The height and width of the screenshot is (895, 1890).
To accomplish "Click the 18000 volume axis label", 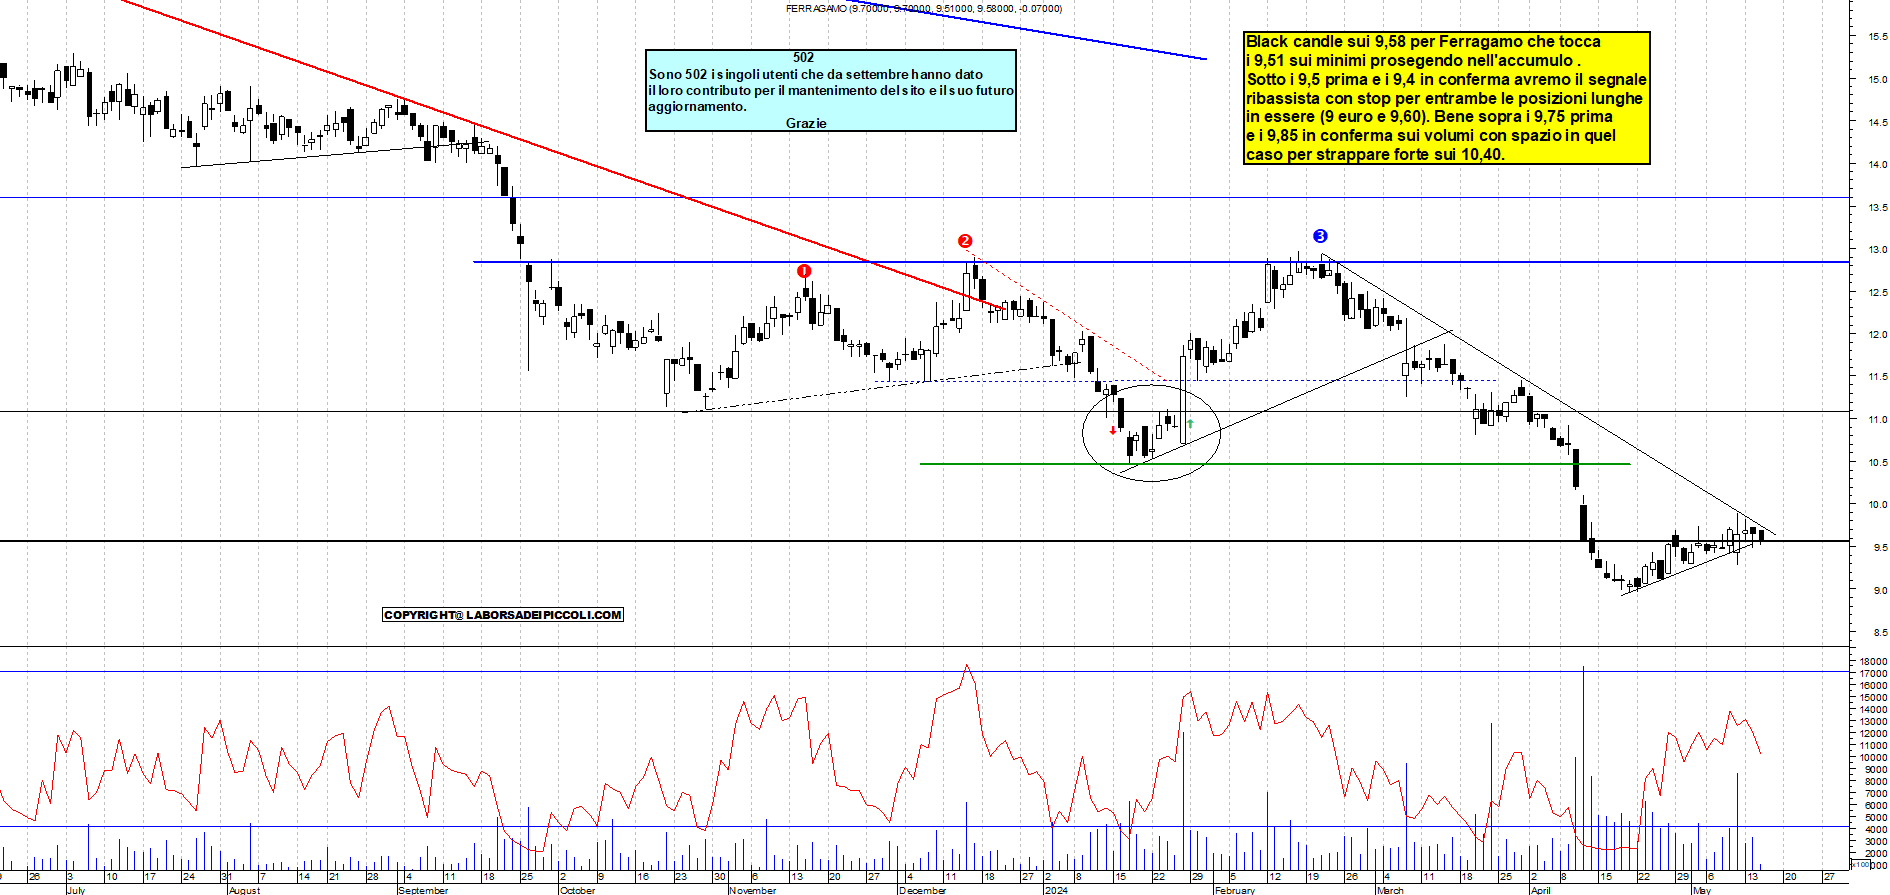I will point(1873,662).
